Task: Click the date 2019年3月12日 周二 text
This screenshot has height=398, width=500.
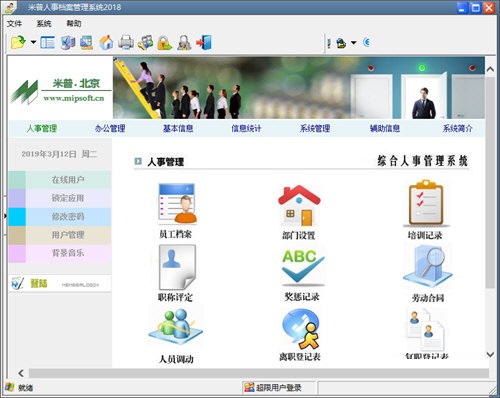Action: coord(59,154)
